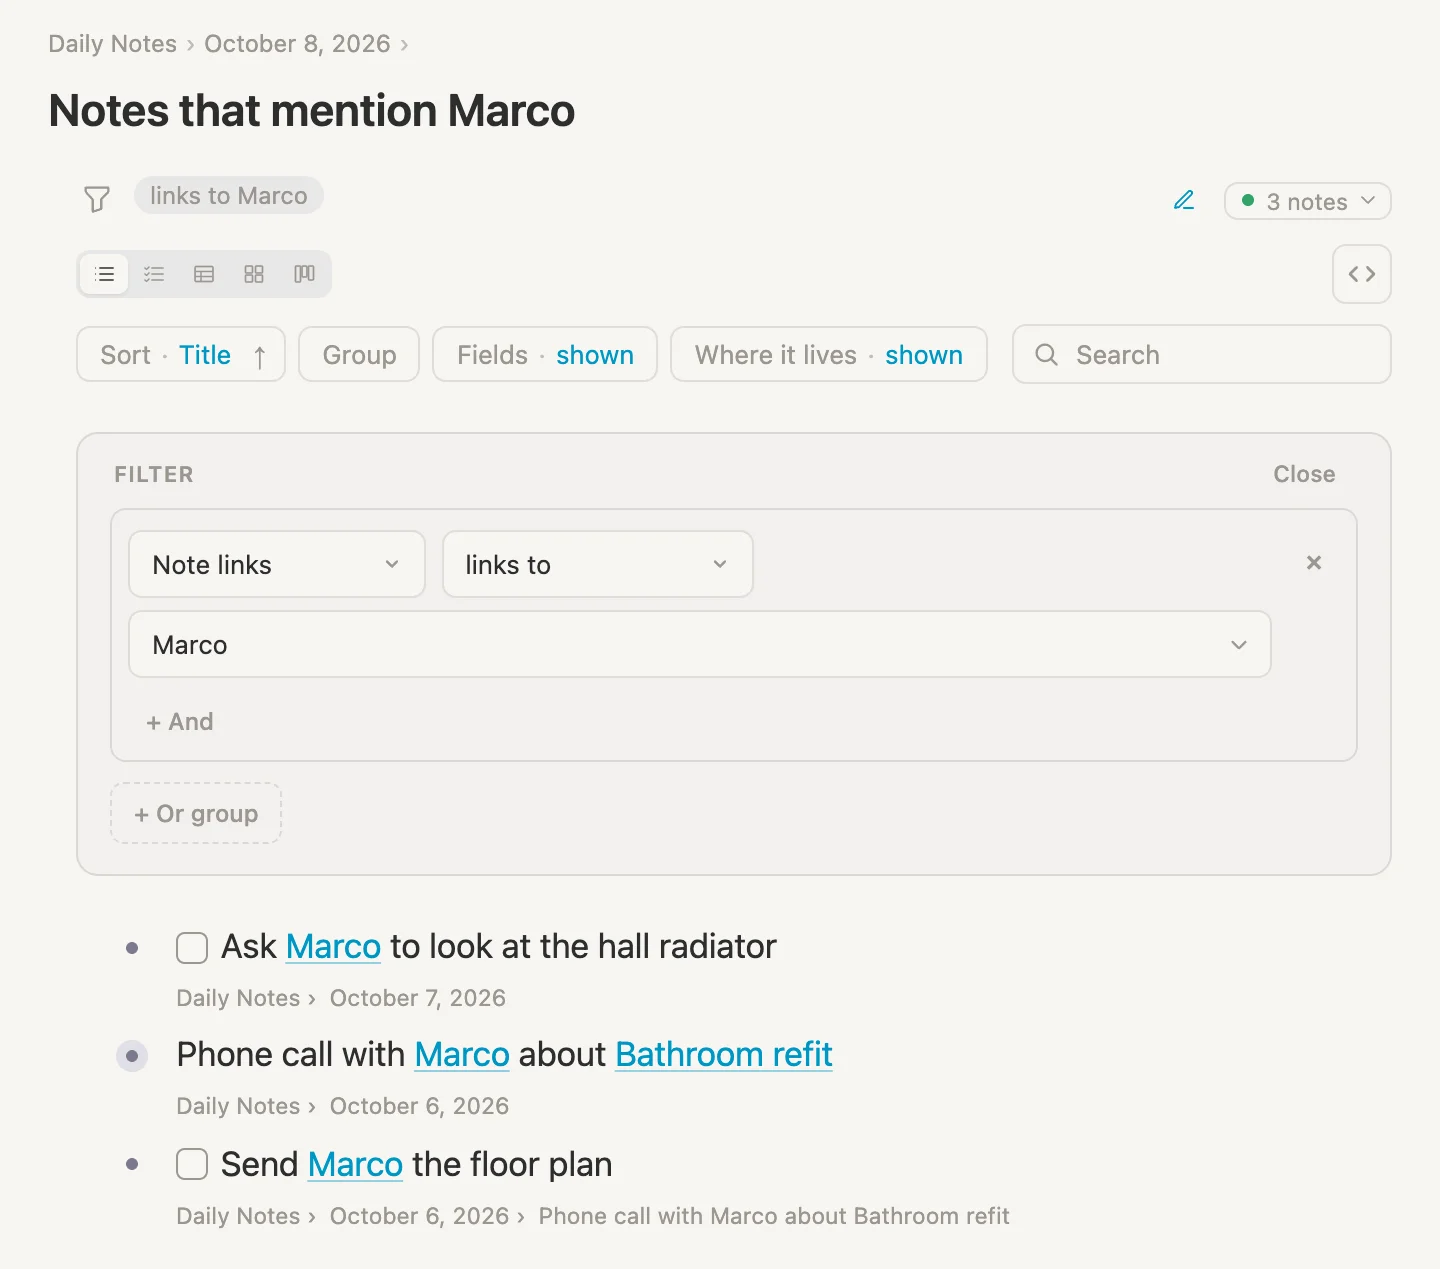This screenshot has height=1269, width=1440.
Task: Add an '+ Or group'
Action: pos(196,813)
